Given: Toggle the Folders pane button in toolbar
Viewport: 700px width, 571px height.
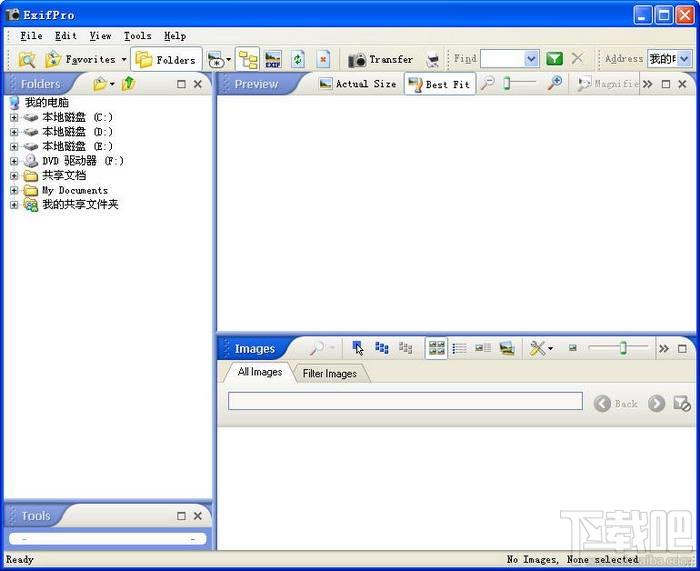Looking at the screenshot, I should 166,59.
